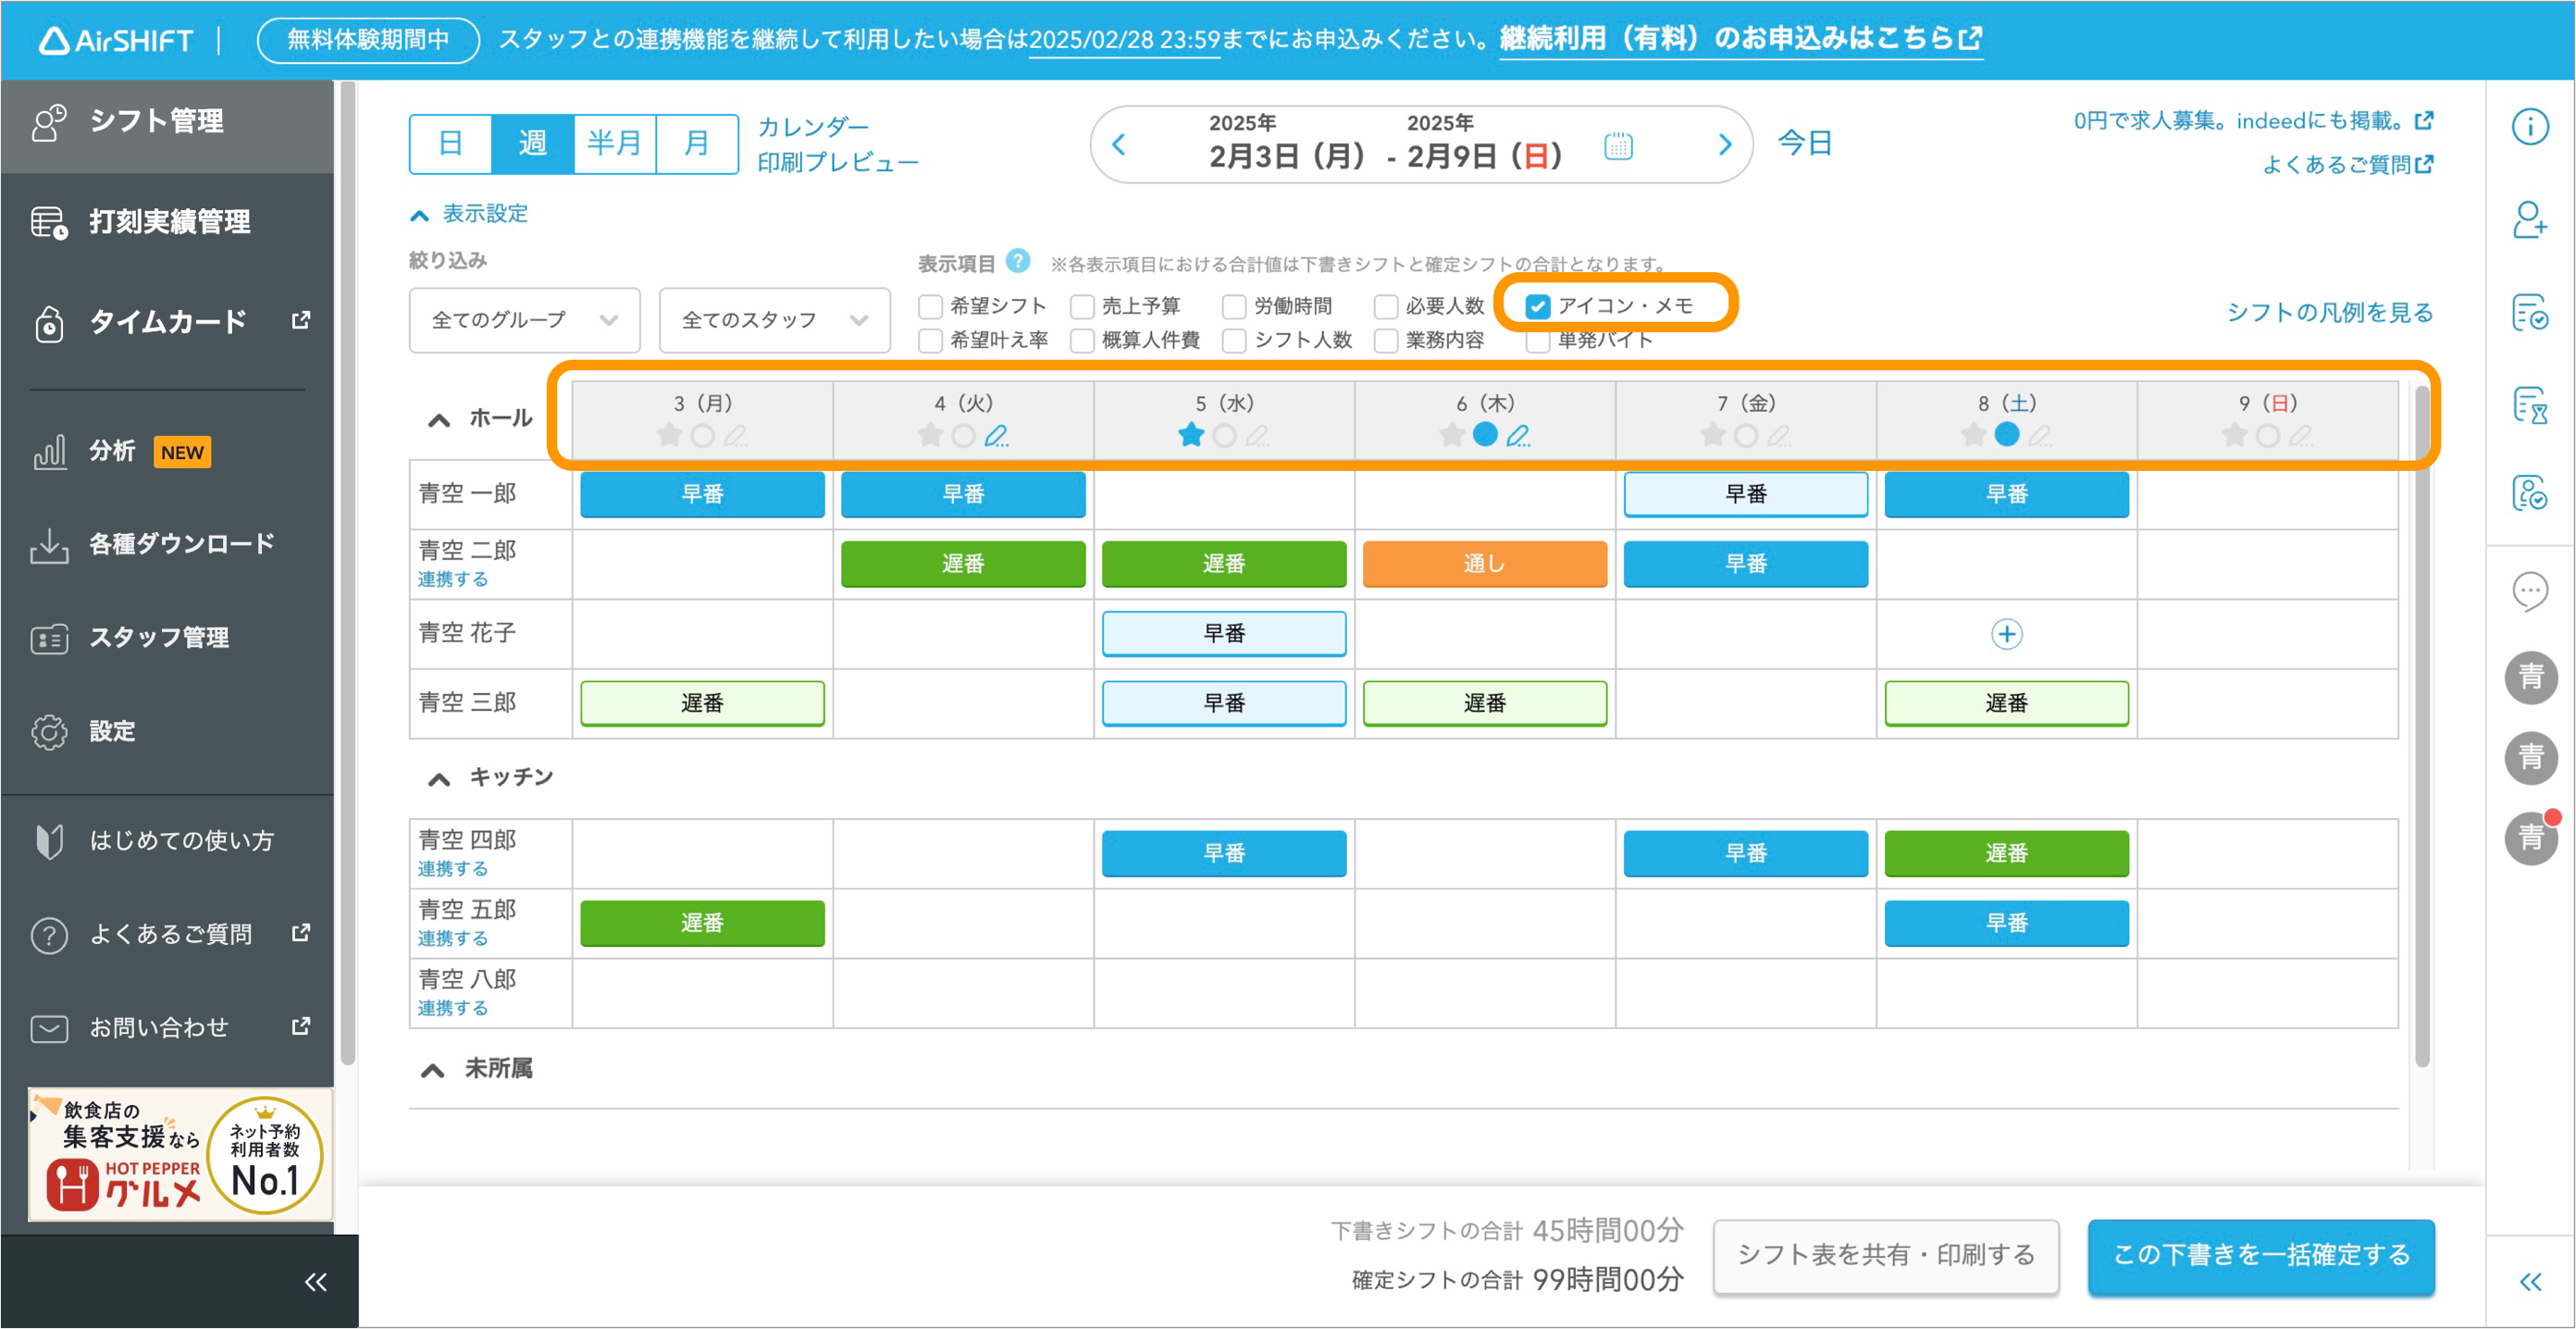Switch to the 半月 view tab

[614, 144]
